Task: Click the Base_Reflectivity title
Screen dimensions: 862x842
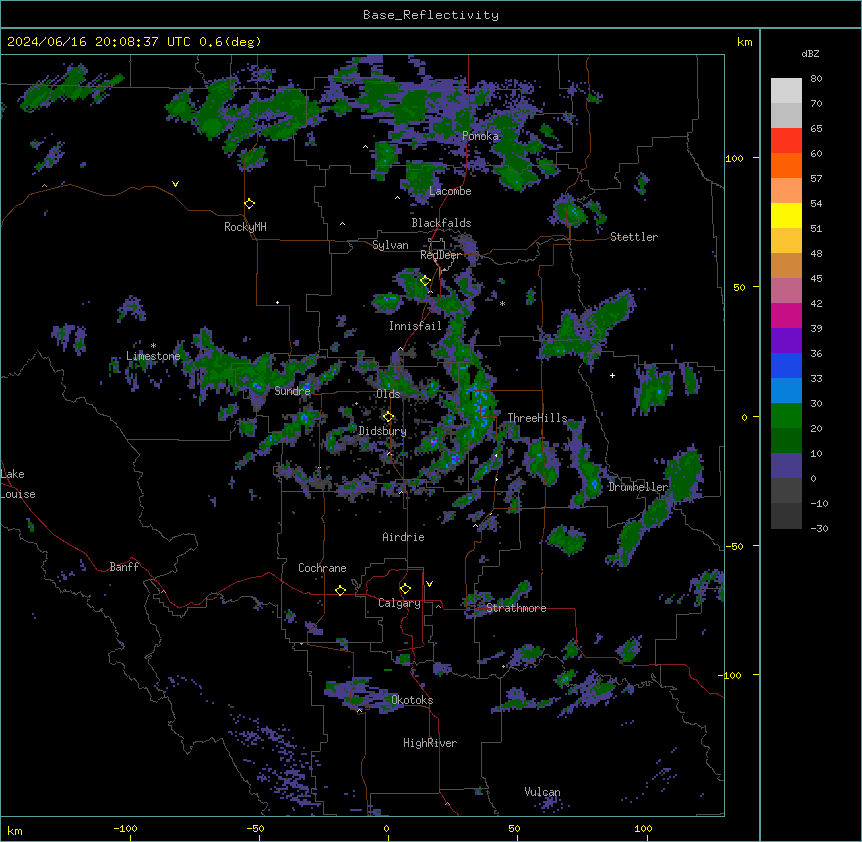Action: click(x=431, y=15)
